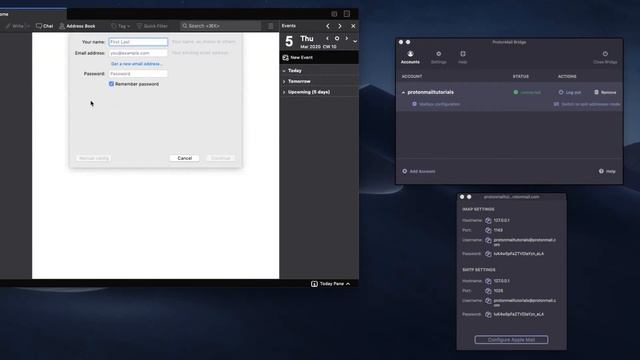Click Help at bottom of Bridge window
640x360 pixels.
(607, 171)
